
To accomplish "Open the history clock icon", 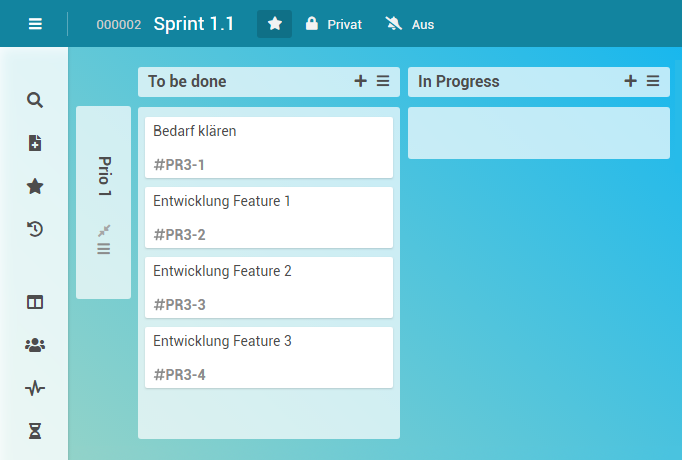I will pos(35,229).
